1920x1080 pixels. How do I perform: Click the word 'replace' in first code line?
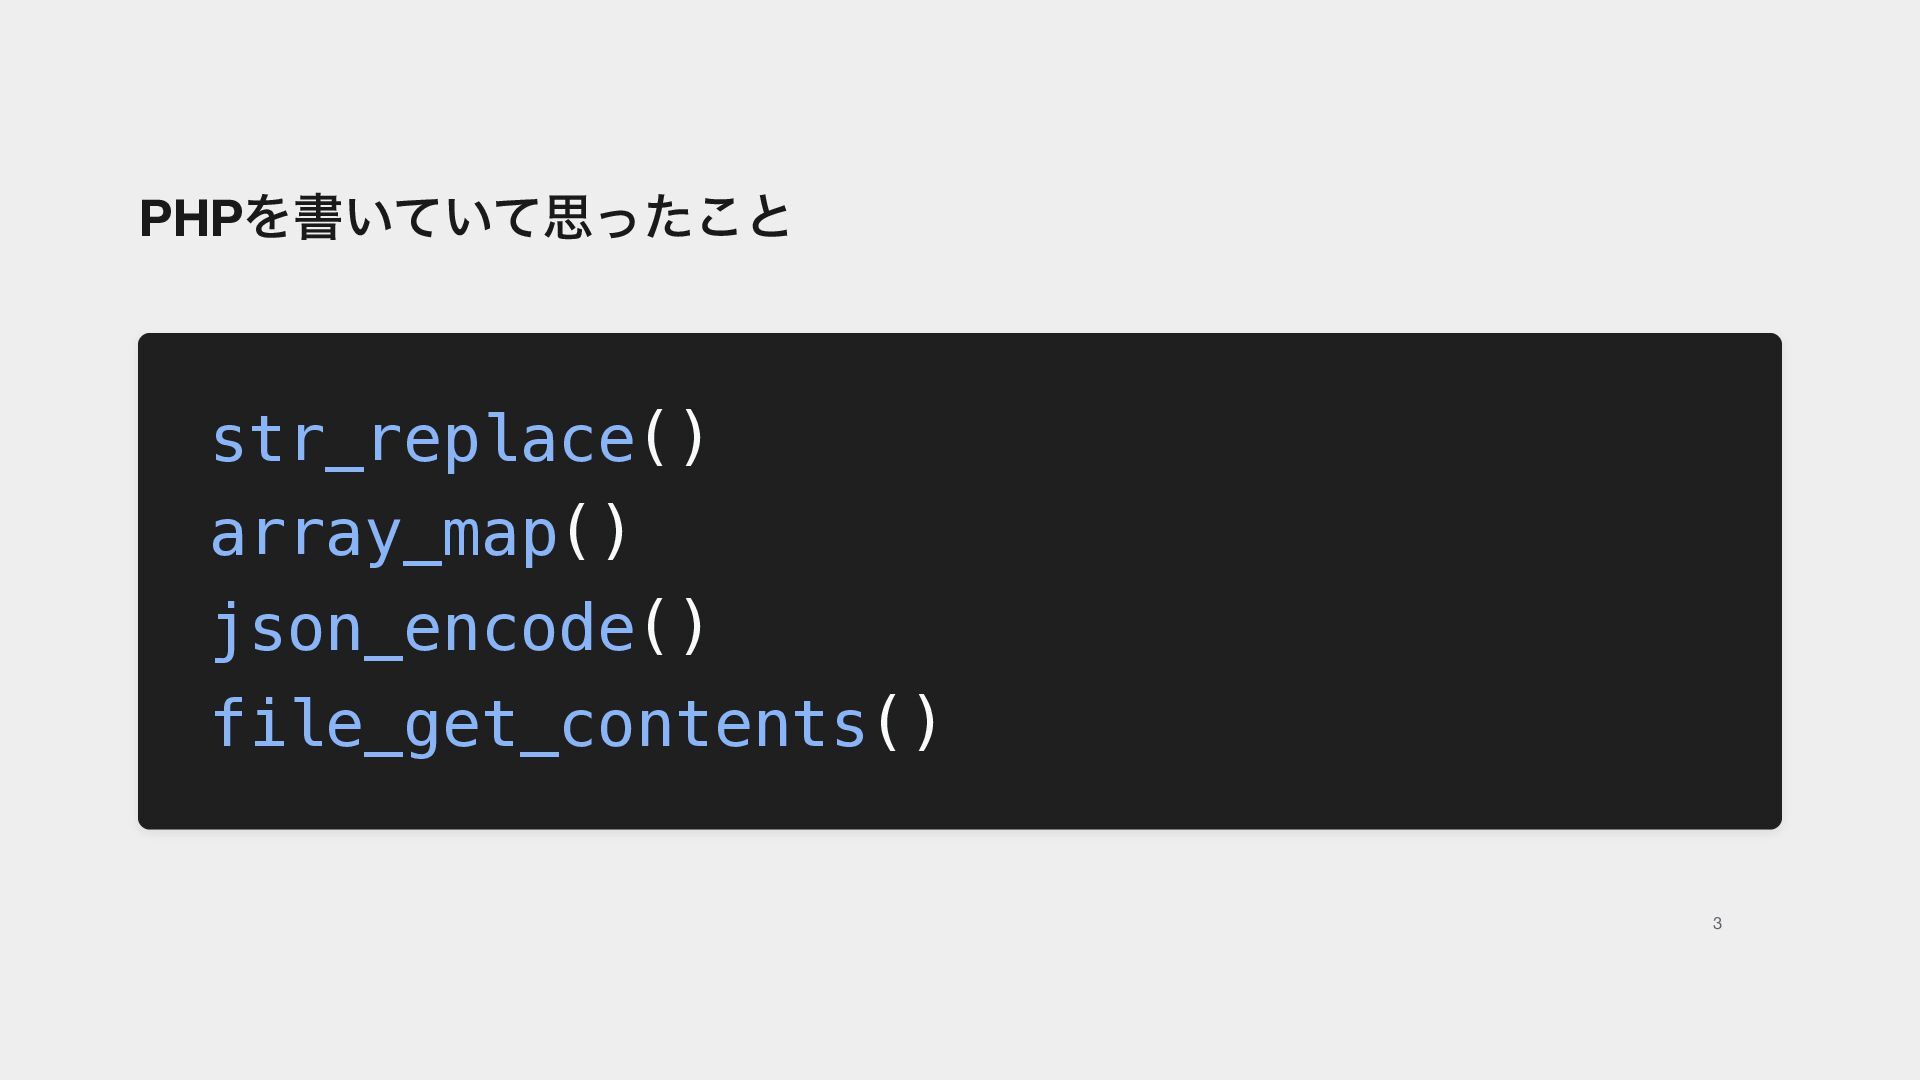click(500, 440)
